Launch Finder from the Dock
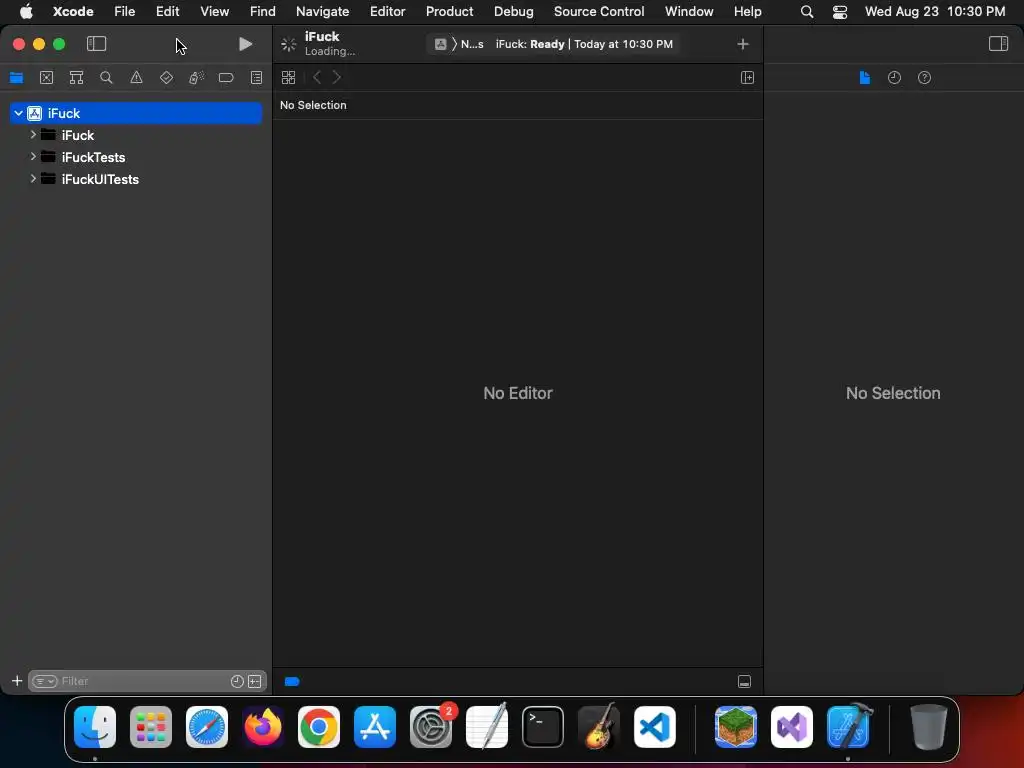The width and height of the screenshot is (1024, 768). tap(95, 727)
